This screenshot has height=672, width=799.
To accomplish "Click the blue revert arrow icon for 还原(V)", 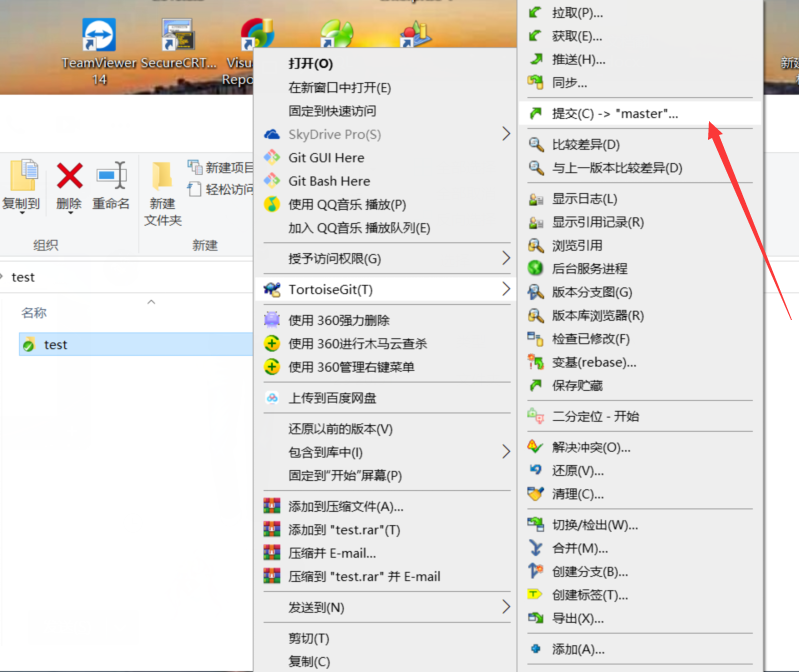I will tap(535, 470).
